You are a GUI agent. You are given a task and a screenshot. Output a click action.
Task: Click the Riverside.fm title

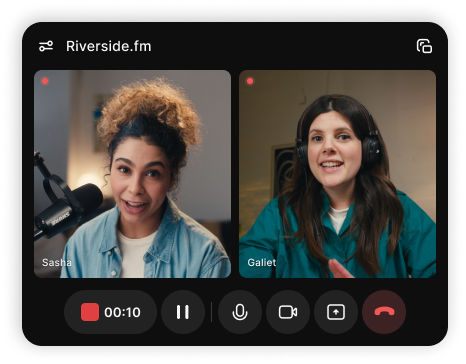tap(109, 46)
